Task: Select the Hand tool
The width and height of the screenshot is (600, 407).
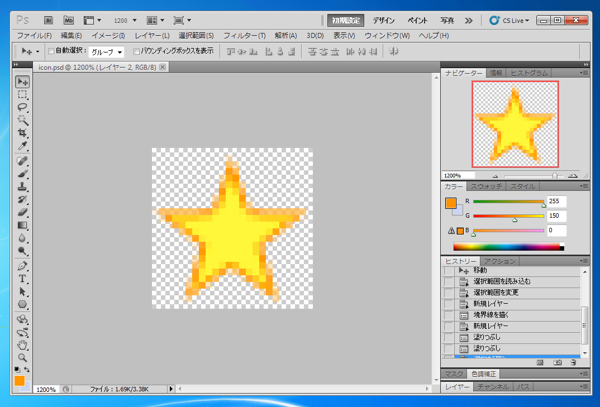Action: 22,345
